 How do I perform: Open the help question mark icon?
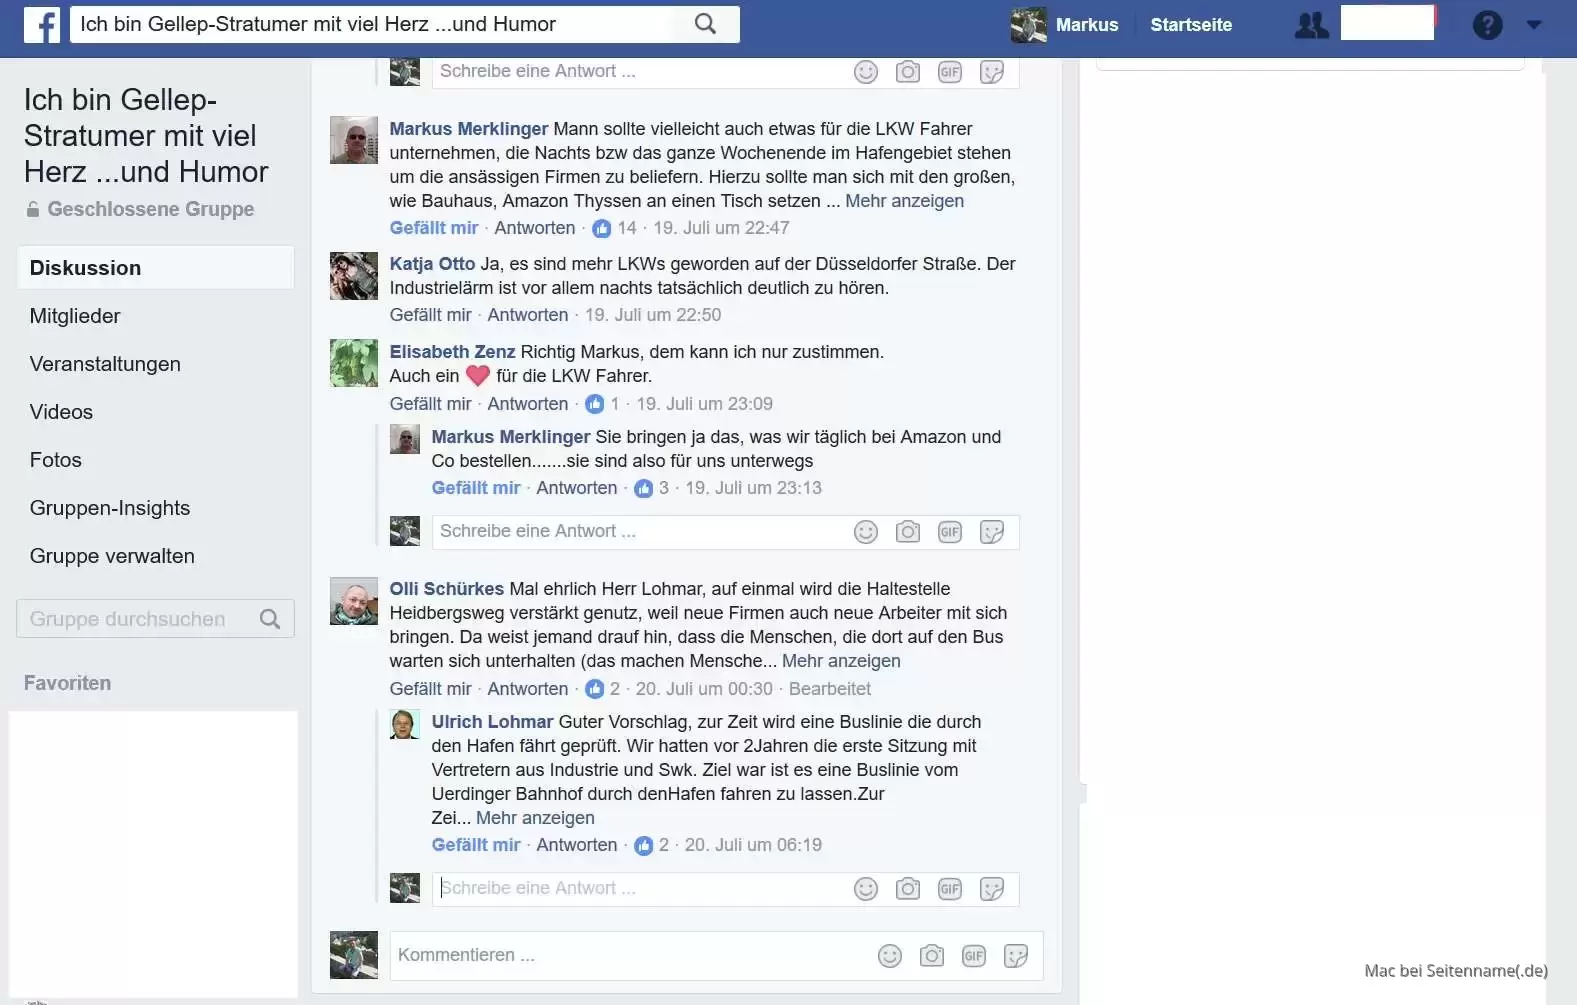point(1487,25)
